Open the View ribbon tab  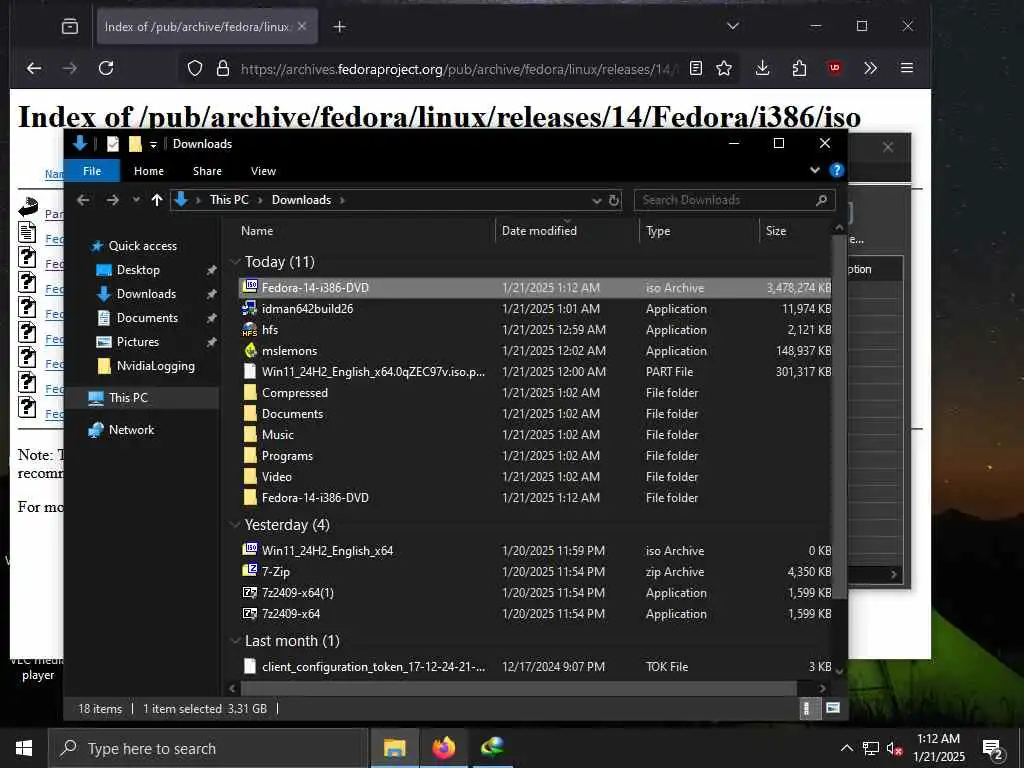[263, 170]
